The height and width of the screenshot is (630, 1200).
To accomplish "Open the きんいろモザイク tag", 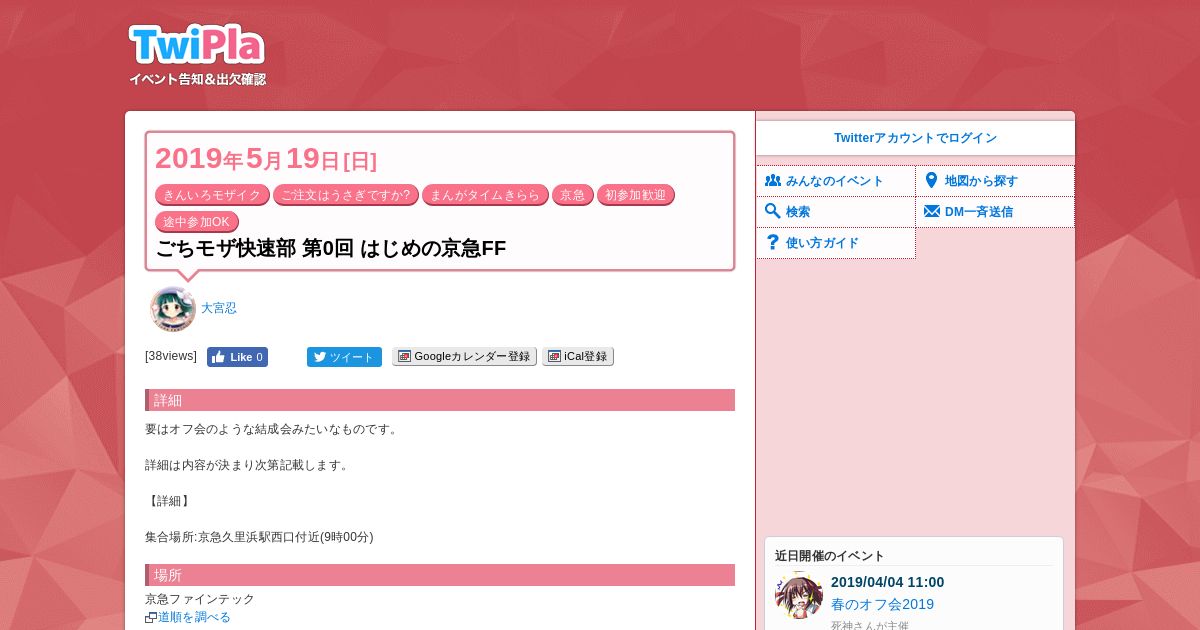I will (212, 195).
